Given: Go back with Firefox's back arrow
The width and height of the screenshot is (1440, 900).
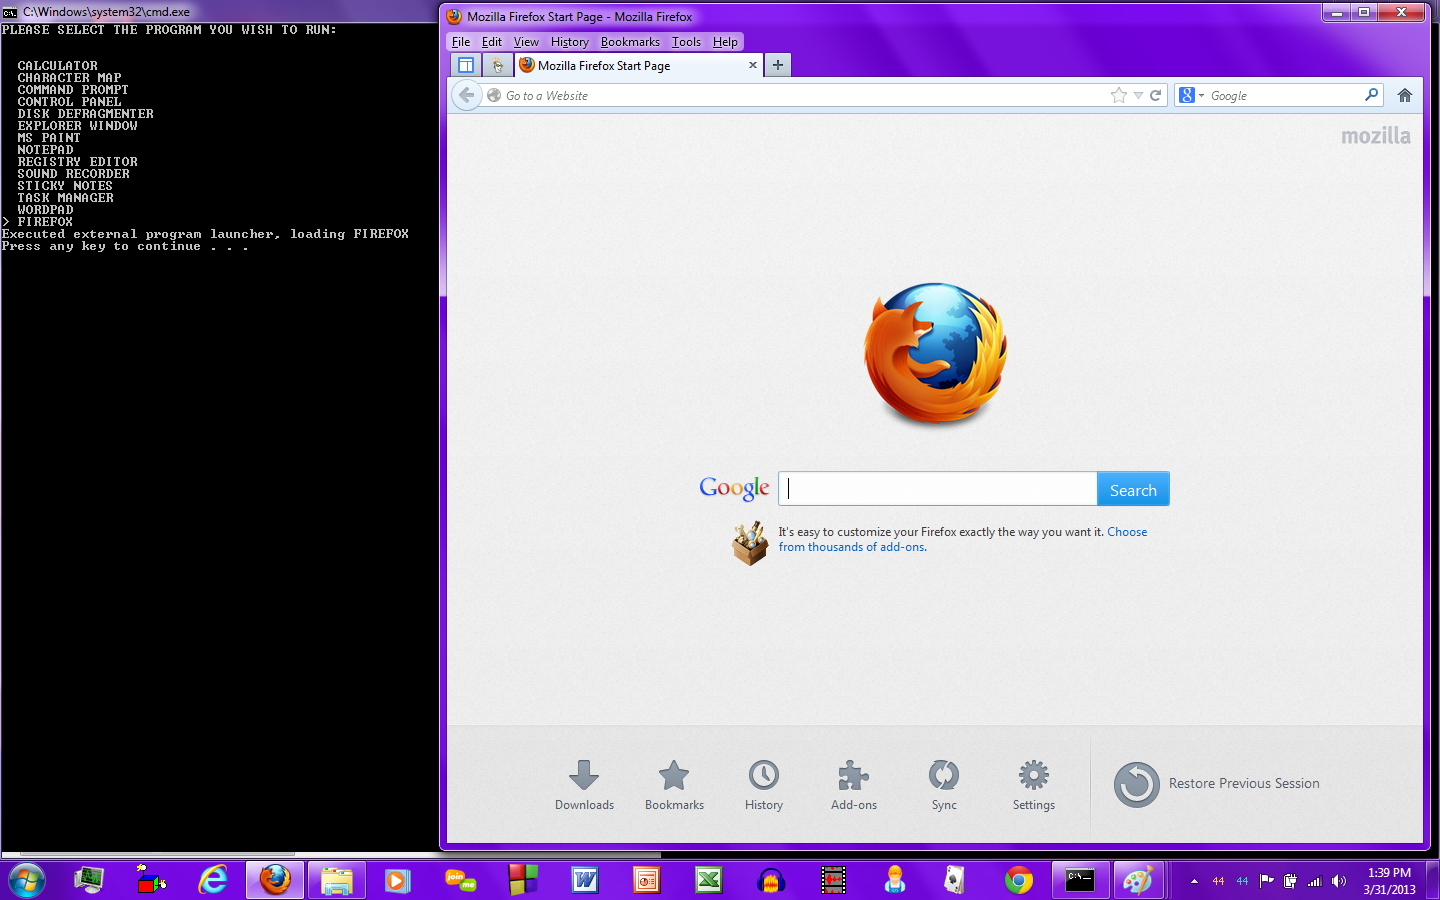Looking at the screenshot, I should 466,95.
